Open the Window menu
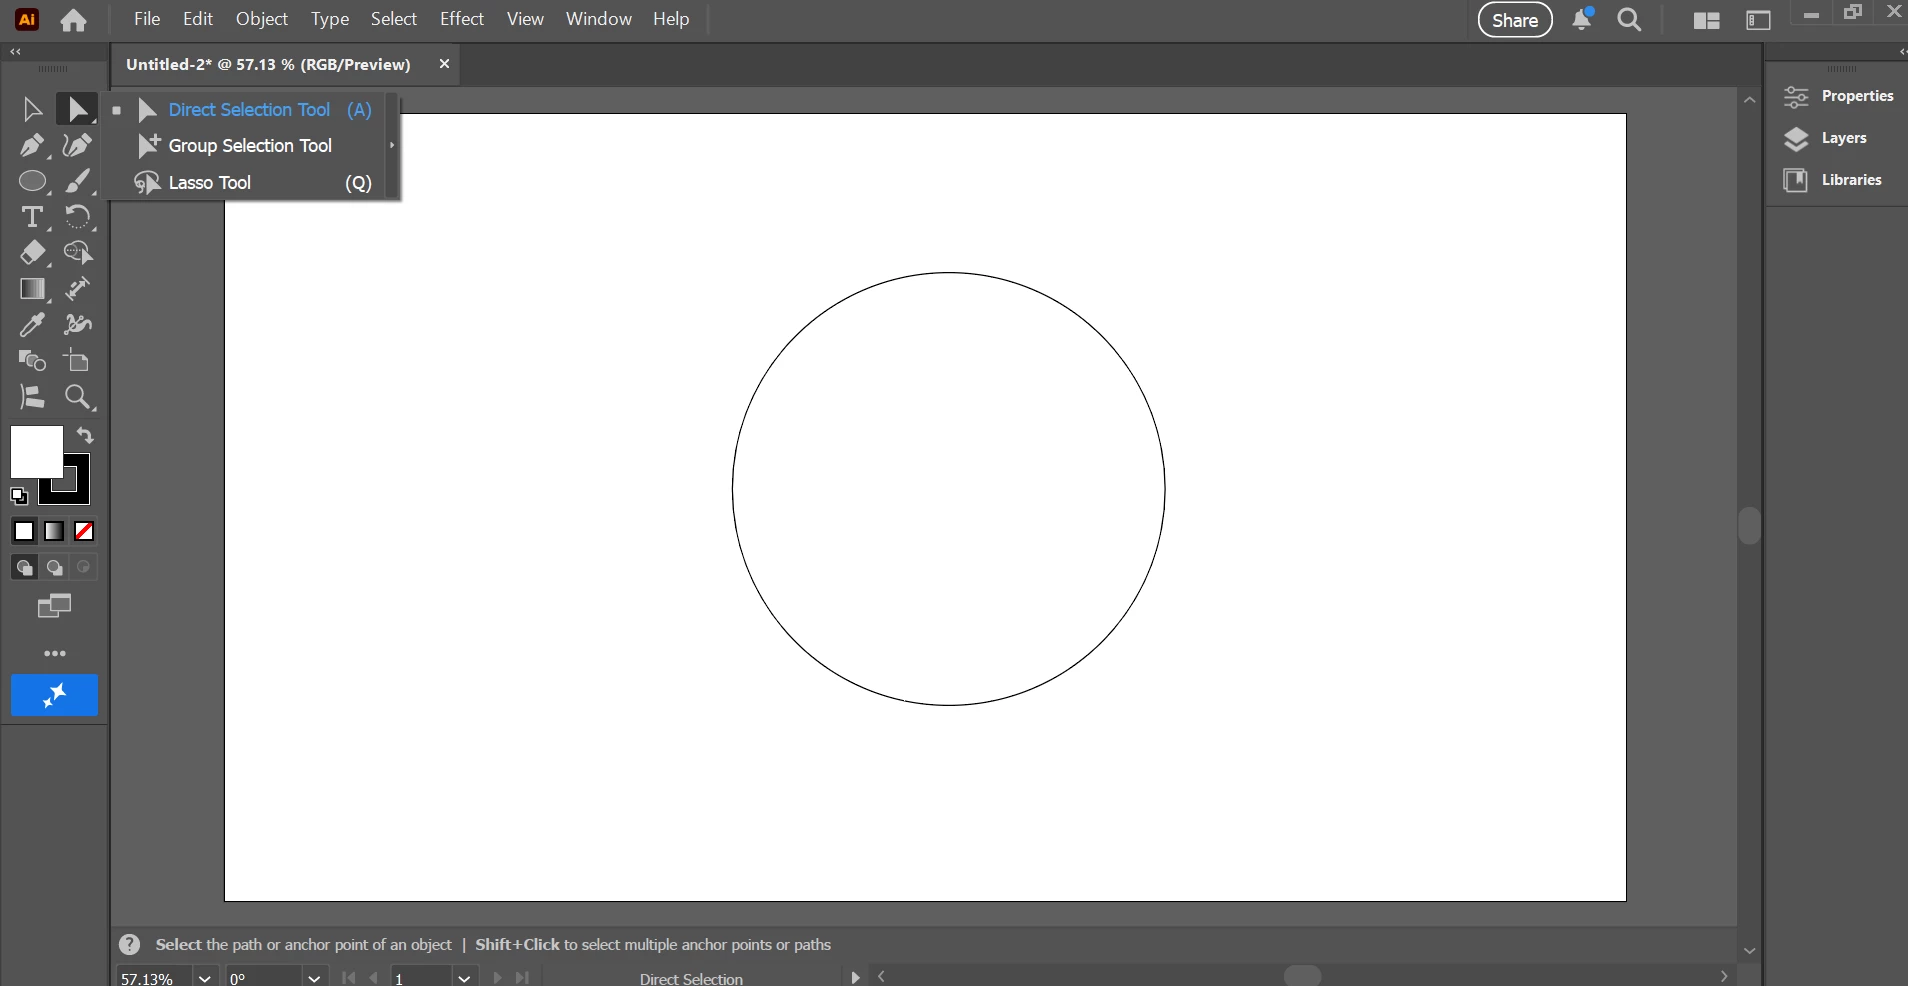Image resolution: width=1908 pixels, height=986 pixels. click(599, 19)
